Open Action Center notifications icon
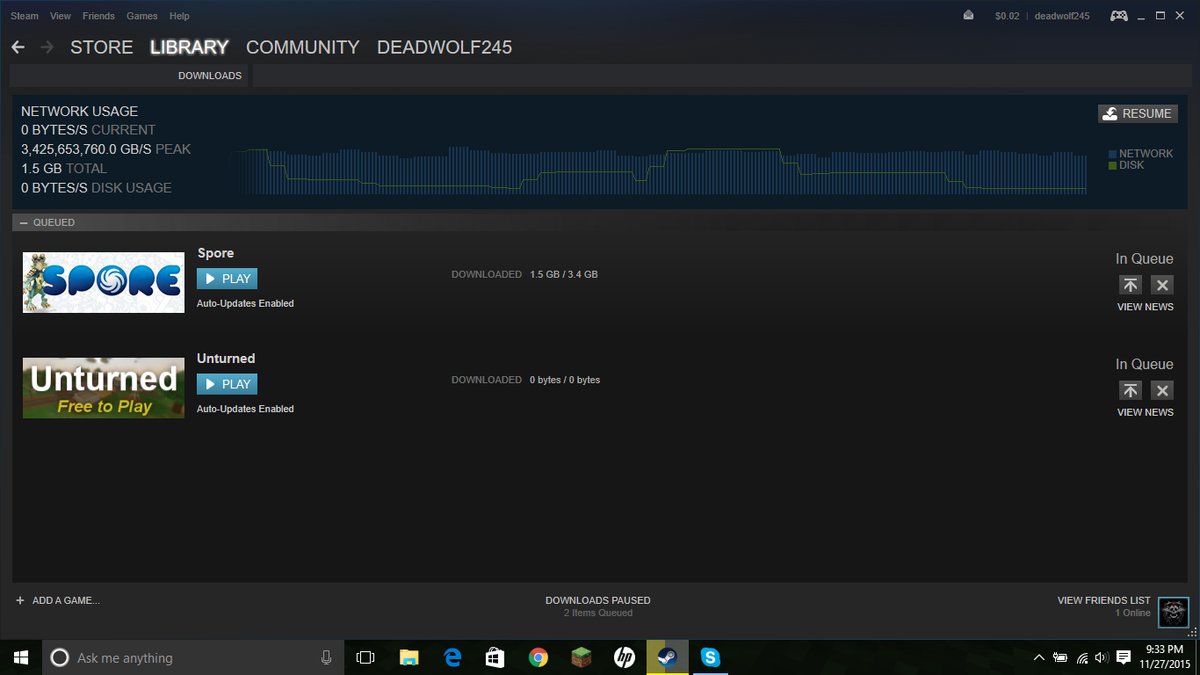 point(1123,657)
